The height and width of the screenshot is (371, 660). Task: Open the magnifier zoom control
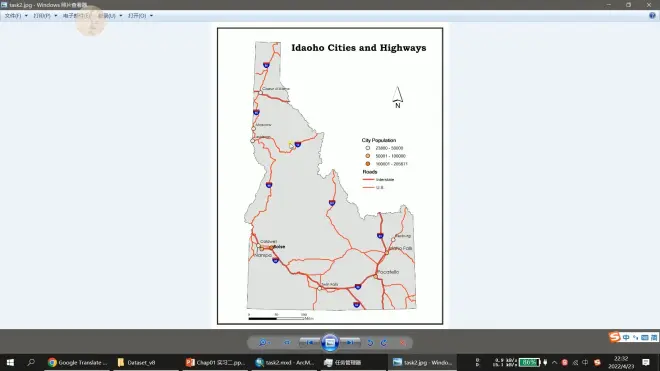pos(264,343)
